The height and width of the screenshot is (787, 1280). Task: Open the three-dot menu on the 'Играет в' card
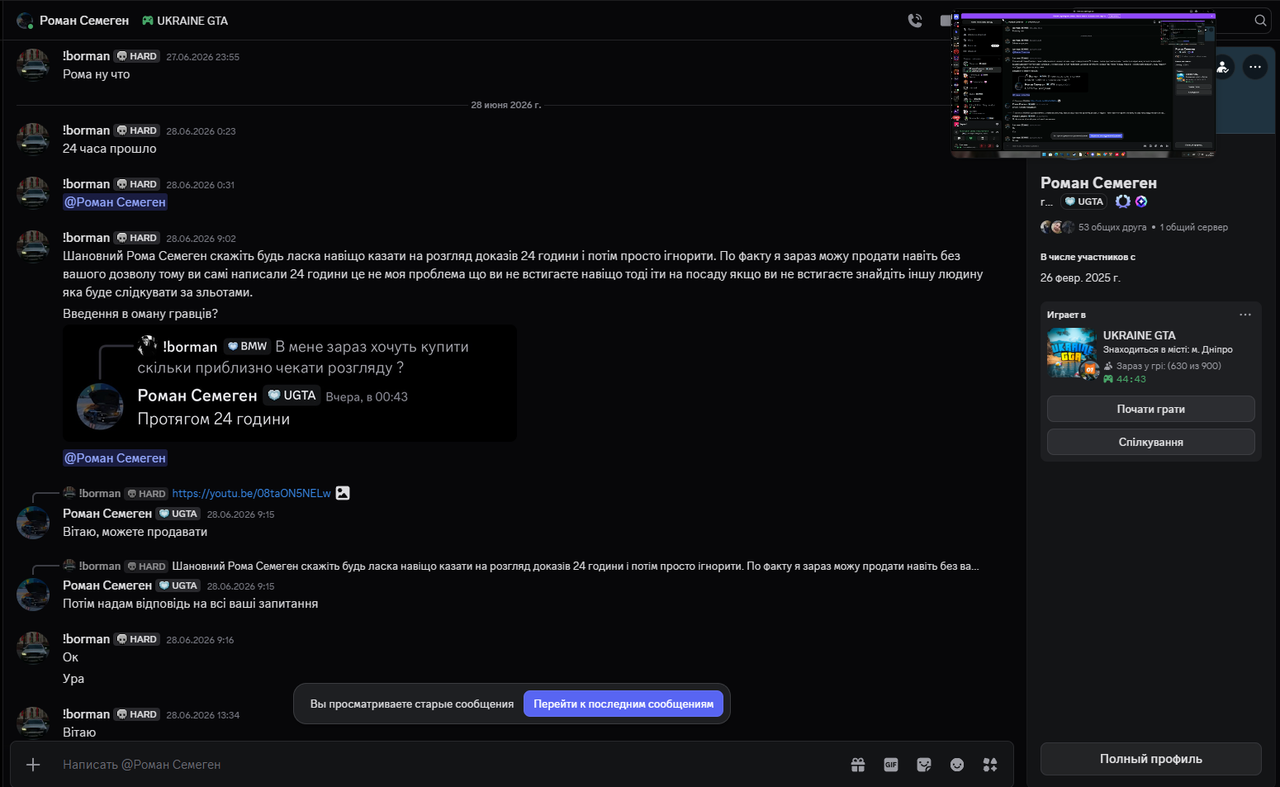coord(1245,314)
